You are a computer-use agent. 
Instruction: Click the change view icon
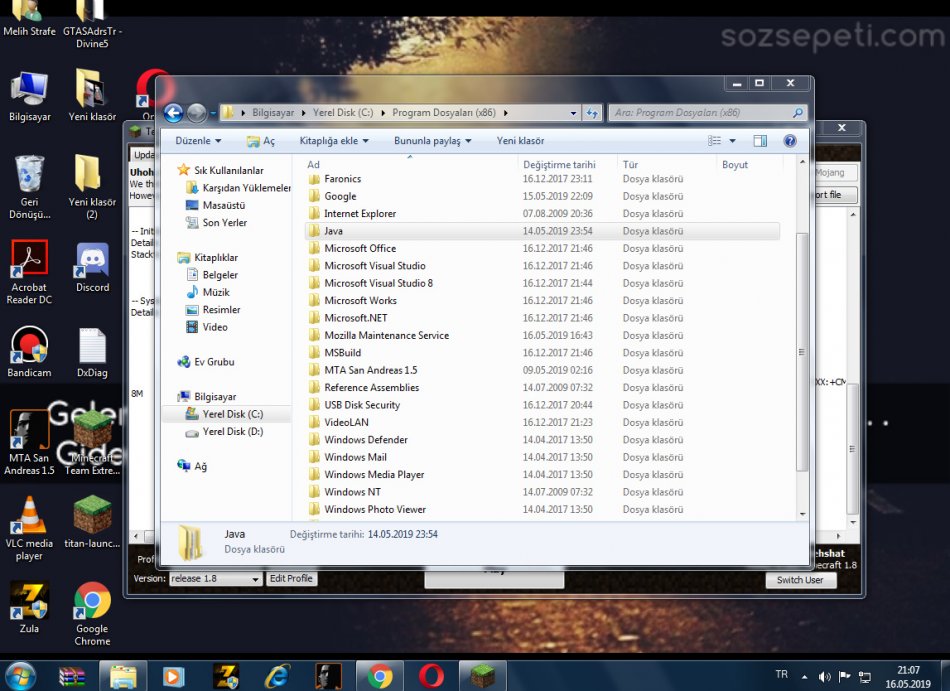(x=715, y=141)
